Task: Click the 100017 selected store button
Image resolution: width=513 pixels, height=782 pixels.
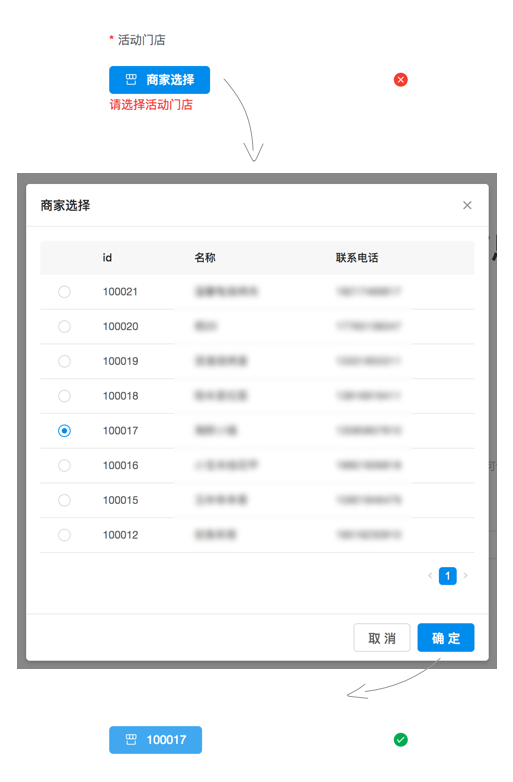Action: click(156, 740)
